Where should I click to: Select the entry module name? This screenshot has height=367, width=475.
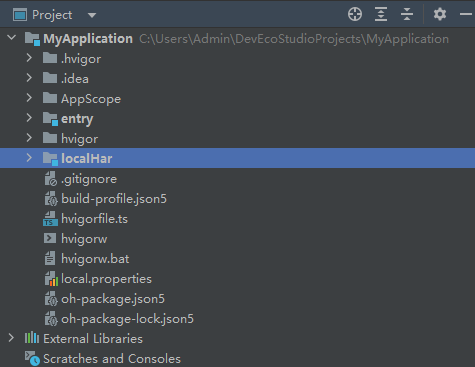coord(77,119)
